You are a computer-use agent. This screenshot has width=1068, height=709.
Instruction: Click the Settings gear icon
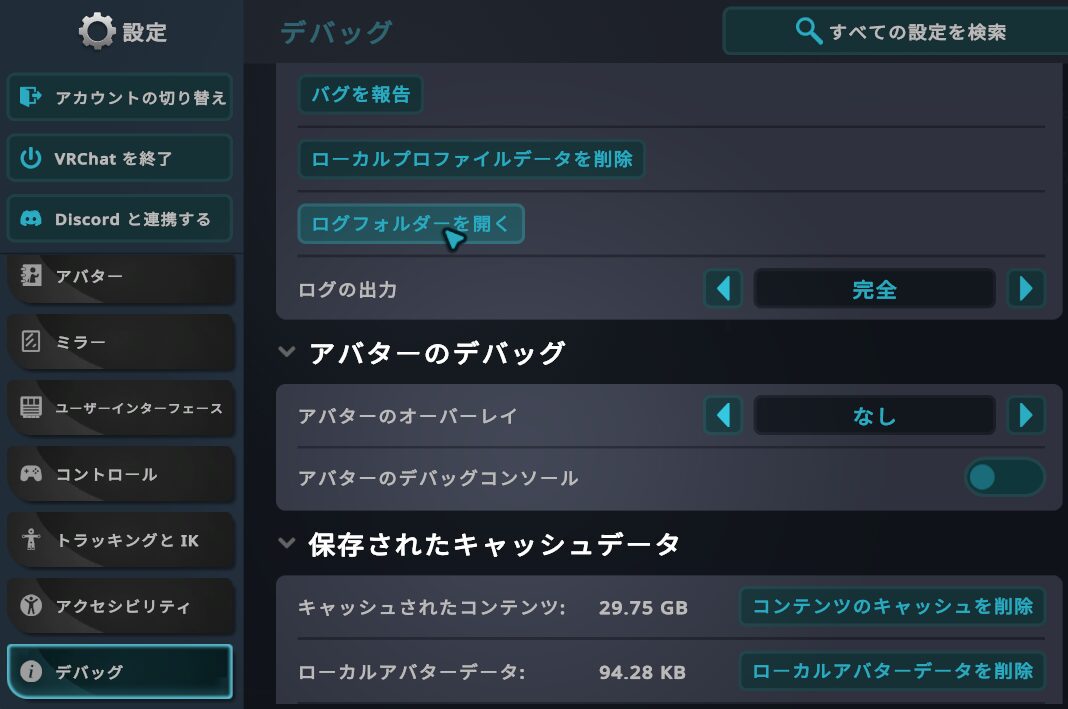click(96, 32)
